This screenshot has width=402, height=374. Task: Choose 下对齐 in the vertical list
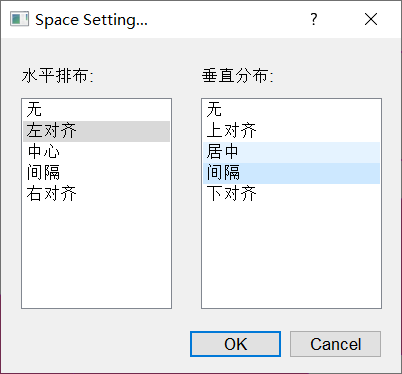coord(291,194)
